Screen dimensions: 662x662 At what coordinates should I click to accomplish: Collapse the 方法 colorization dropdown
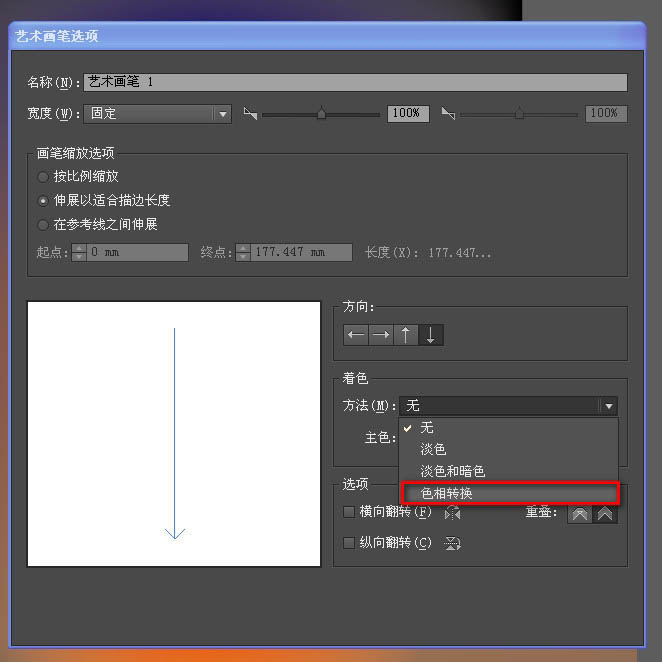pos(508,406)
